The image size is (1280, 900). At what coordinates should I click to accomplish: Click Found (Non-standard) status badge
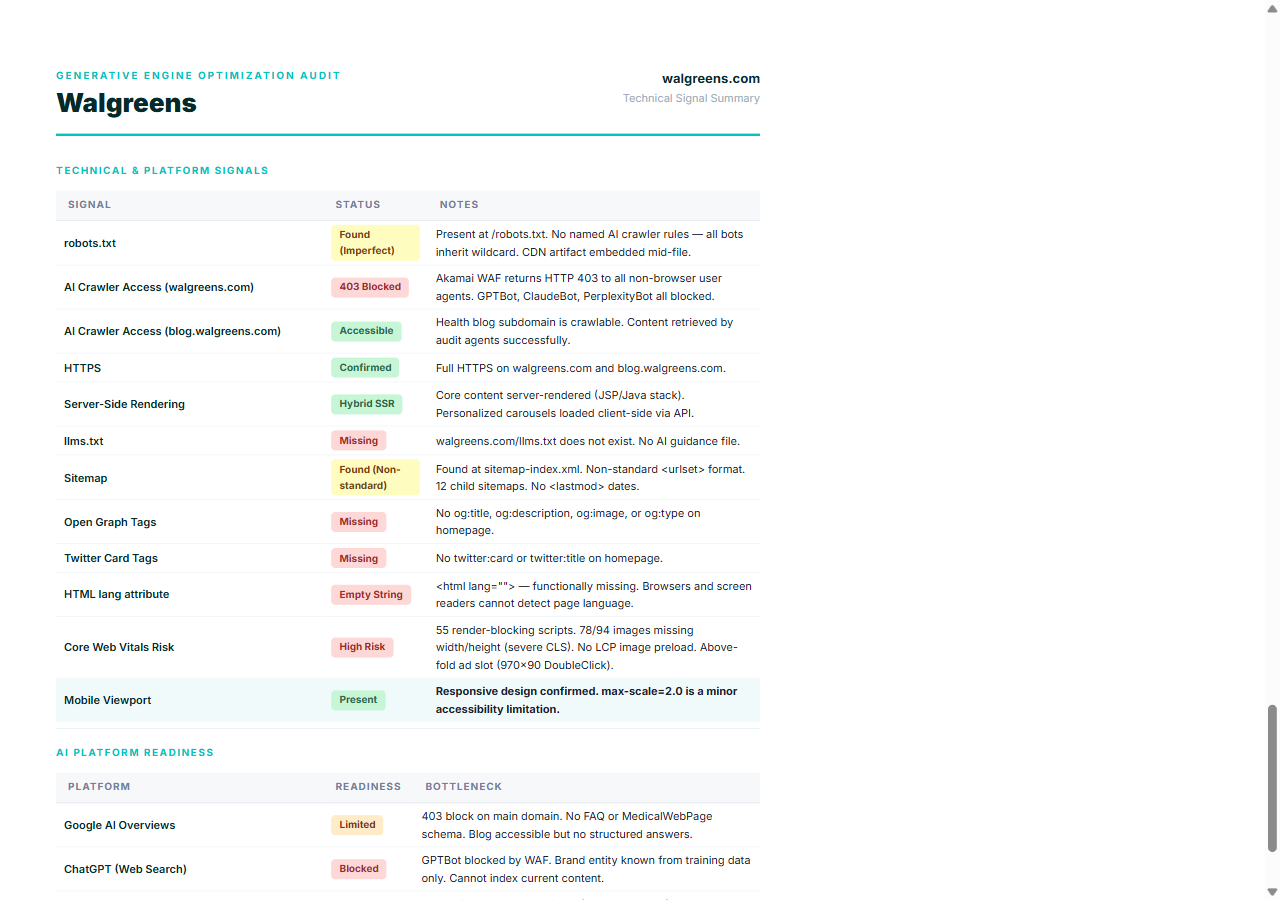375,478
